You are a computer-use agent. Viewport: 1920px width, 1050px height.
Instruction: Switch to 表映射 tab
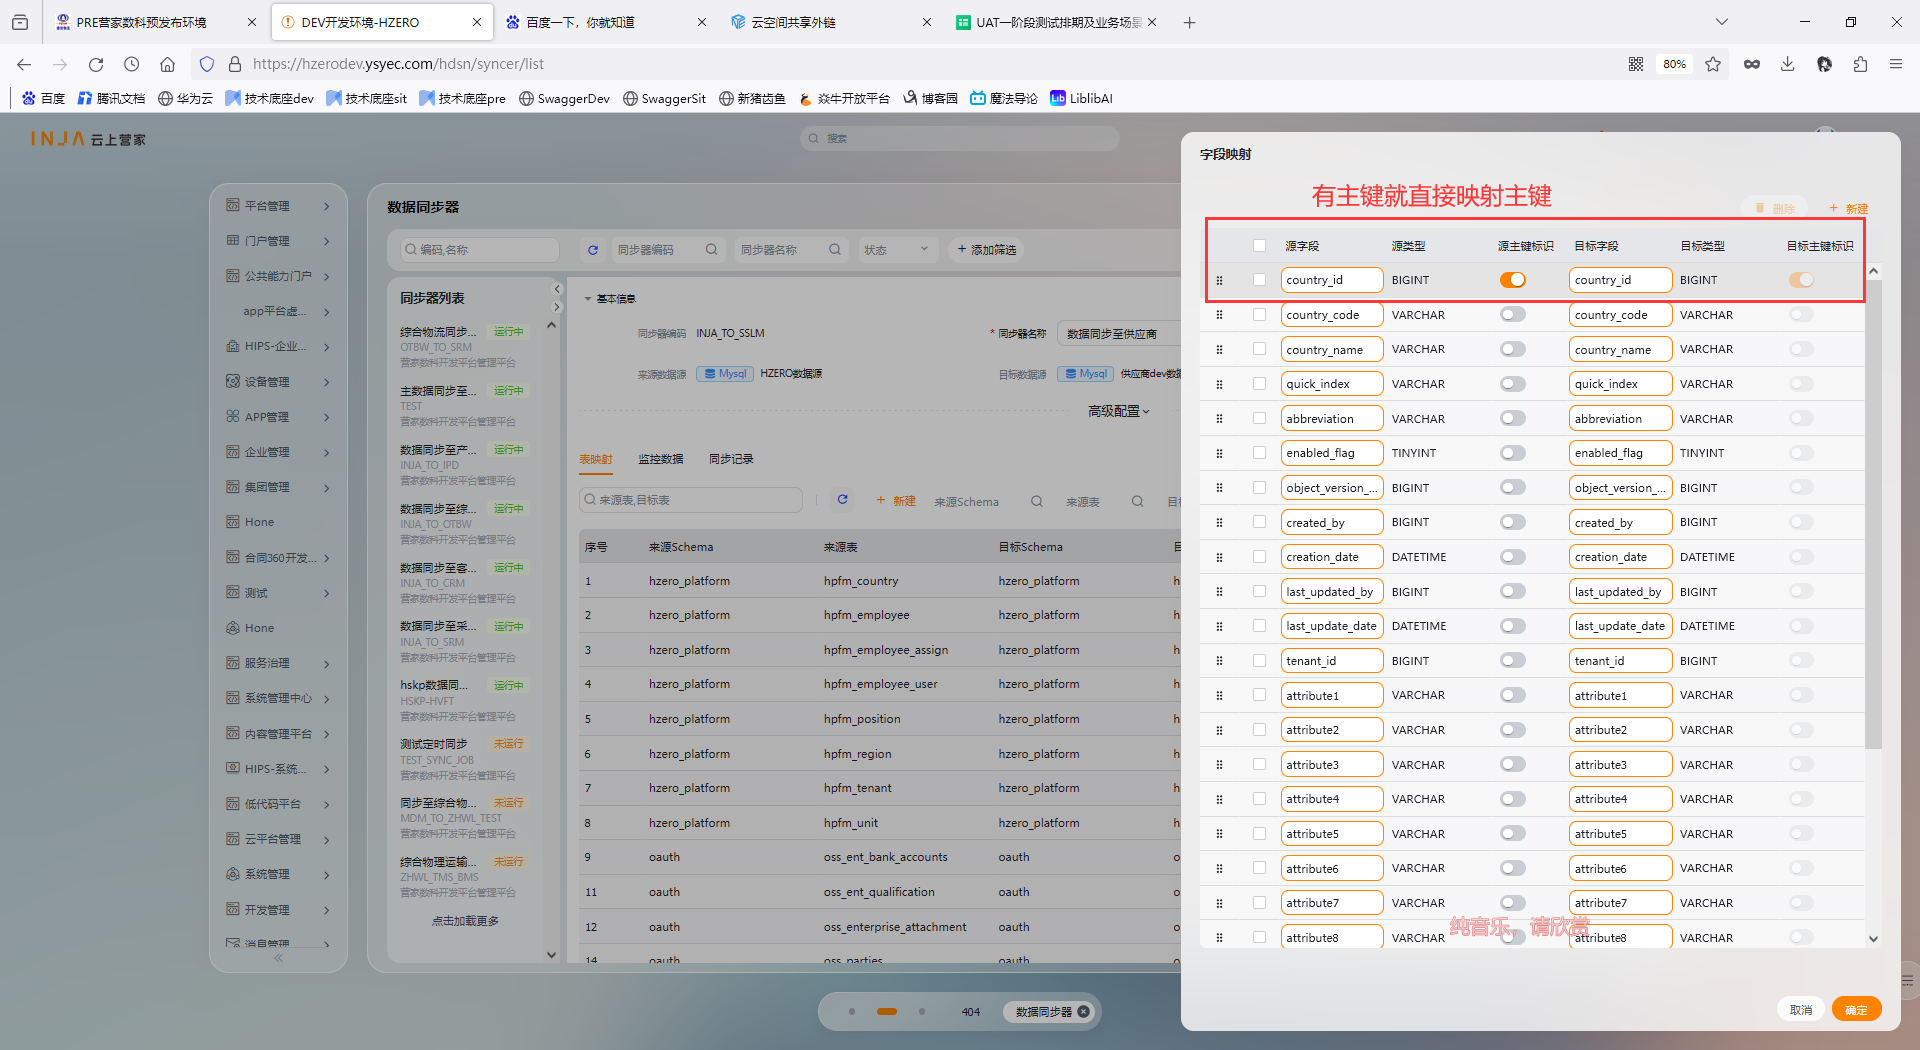(x=596, y=460)
